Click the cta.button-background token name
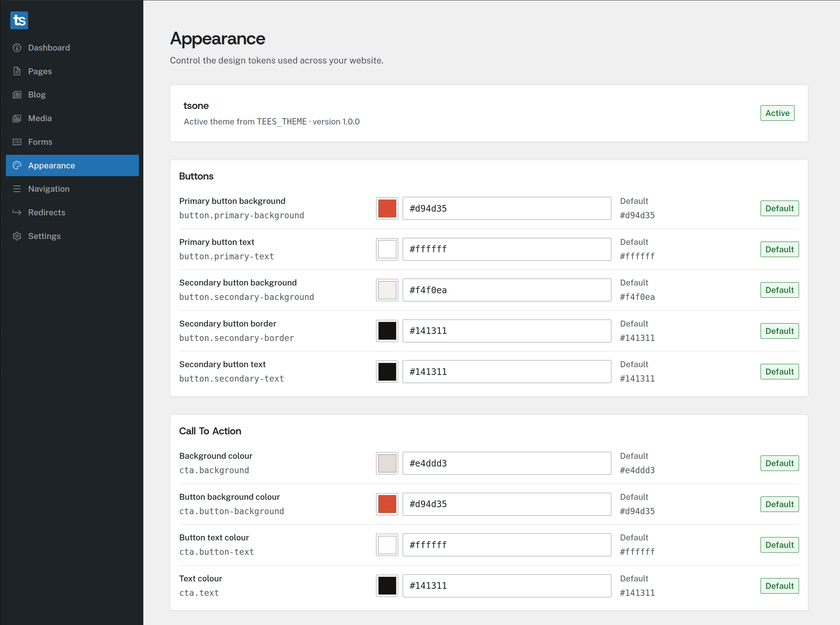 pyautogui.click(x=231, y=511)
